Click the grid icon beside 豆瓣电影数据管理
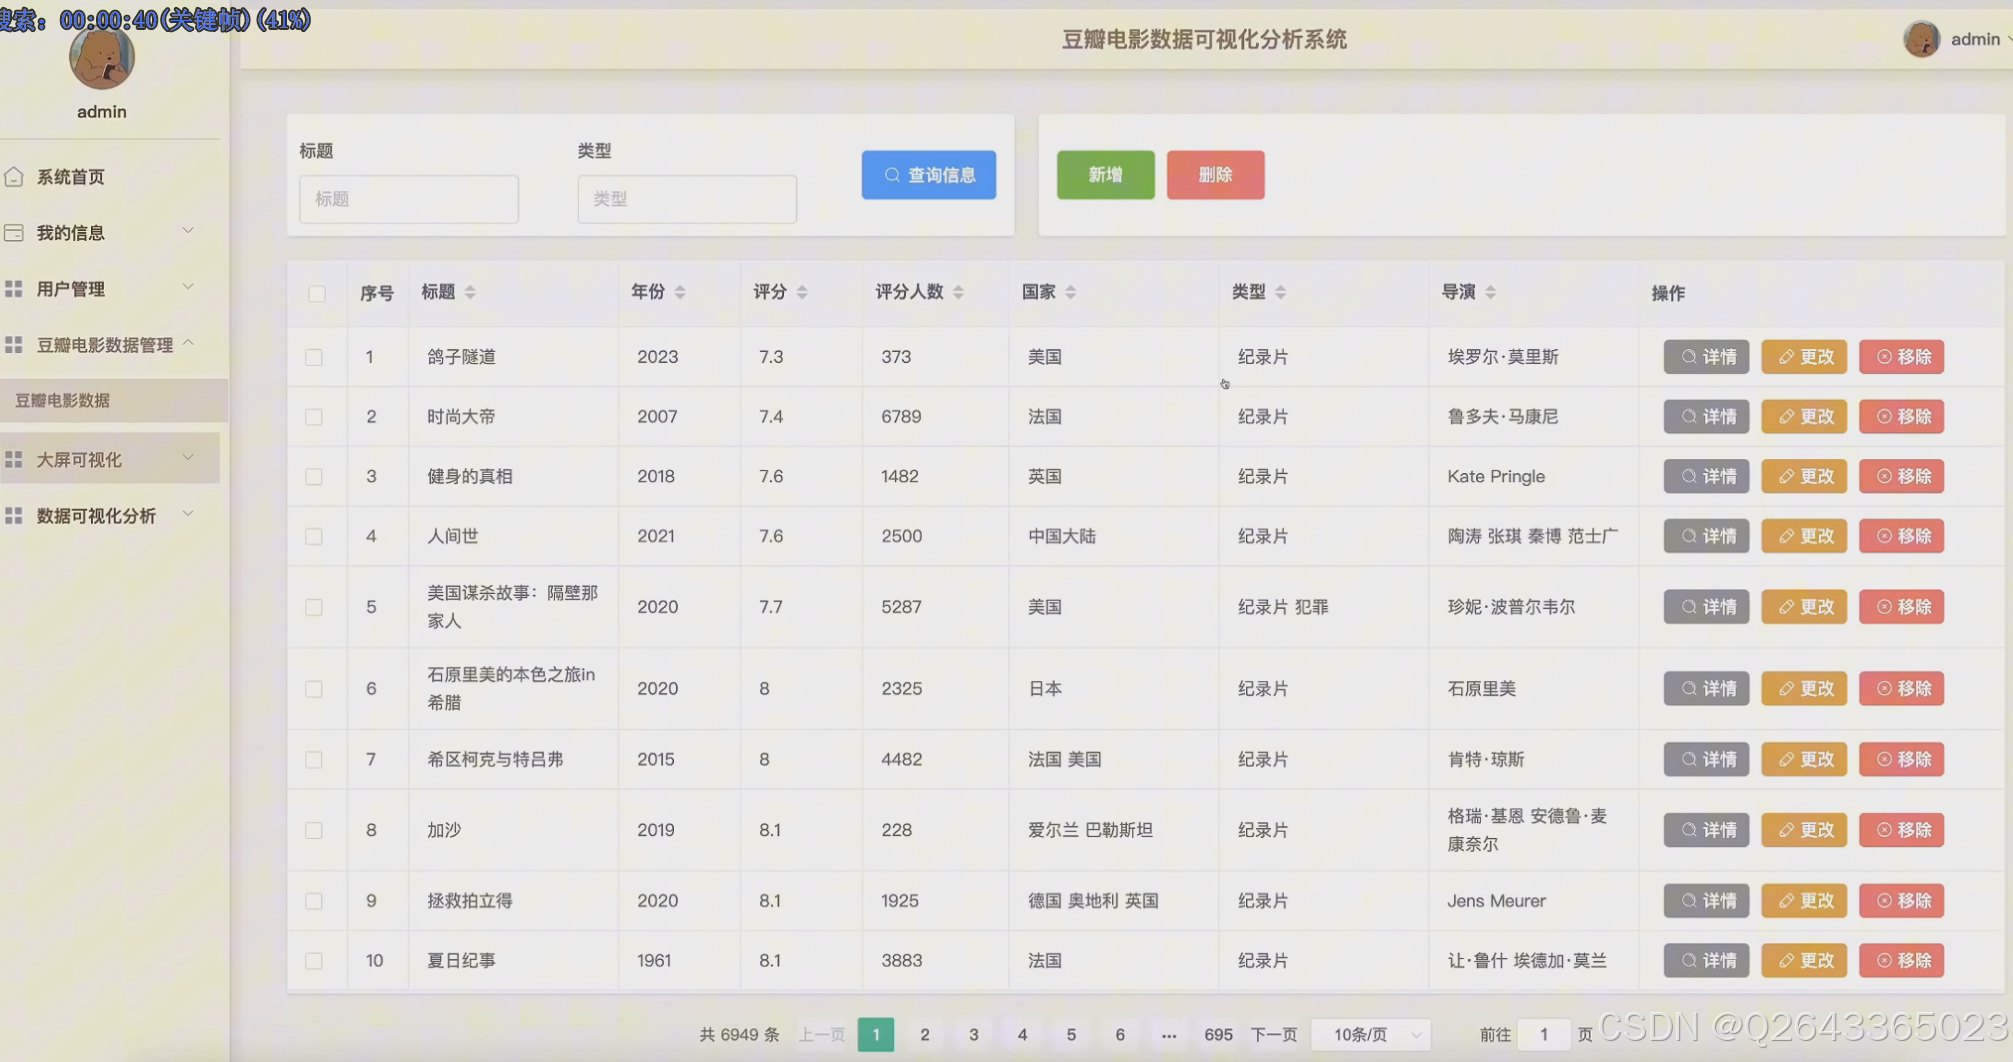 point(14,345)
